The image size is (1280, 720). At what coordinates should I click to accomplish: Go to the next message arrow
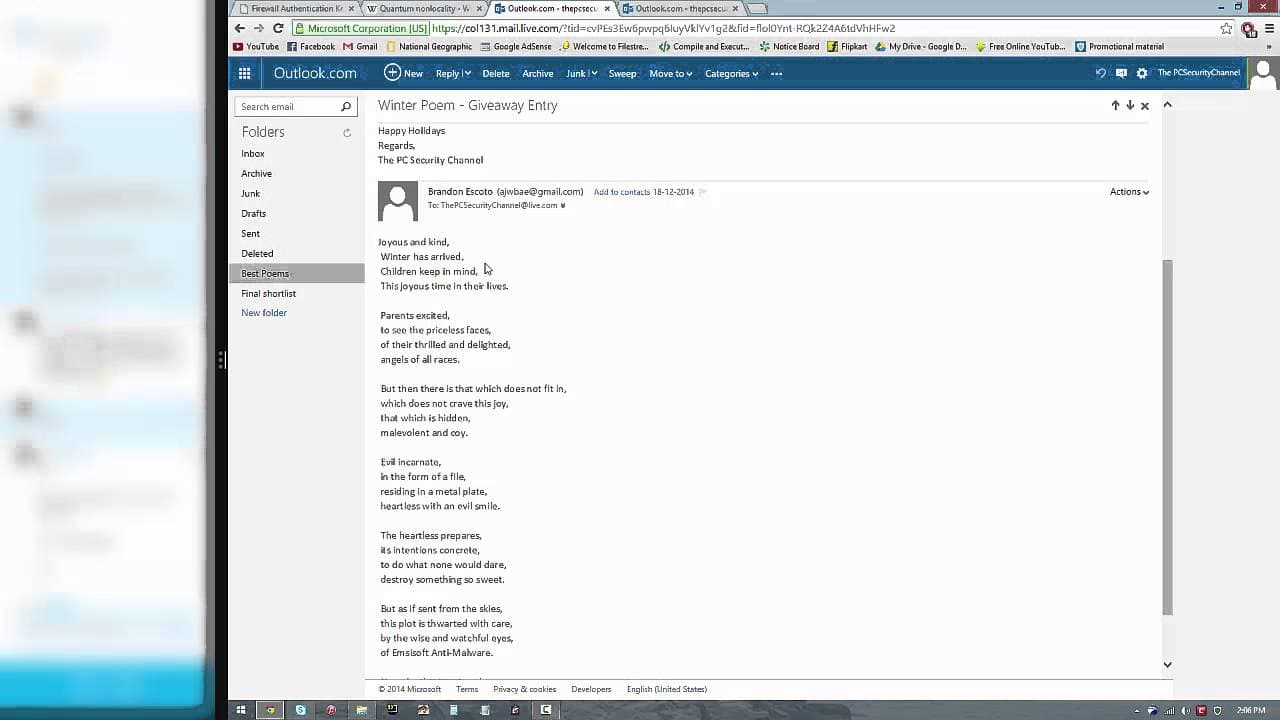tap(1130, 105)
